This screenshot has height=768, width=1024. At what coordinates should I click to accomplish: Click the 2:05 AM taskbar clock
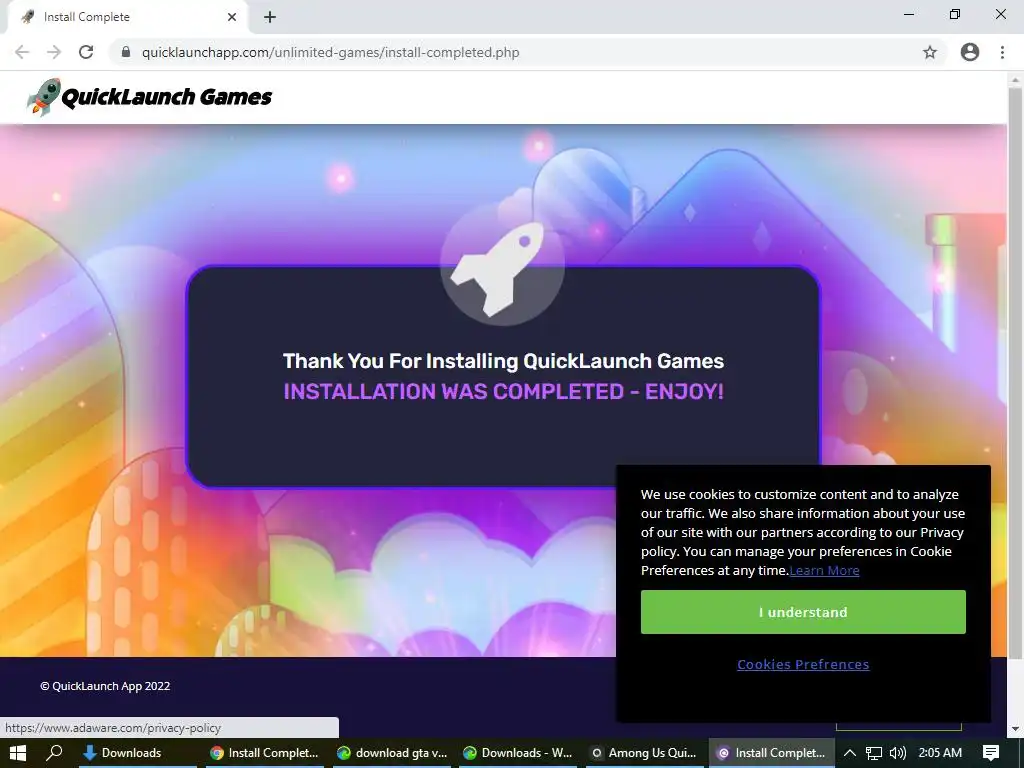pyautogui.click(x=940, y=753)
